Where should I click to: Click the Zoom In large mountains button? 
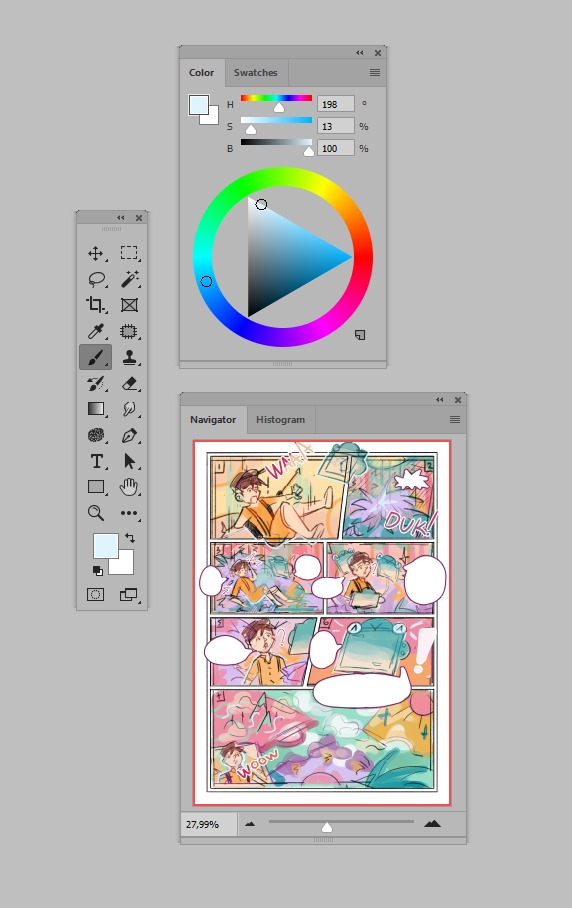pyautogui.click(x=432, y=823)
